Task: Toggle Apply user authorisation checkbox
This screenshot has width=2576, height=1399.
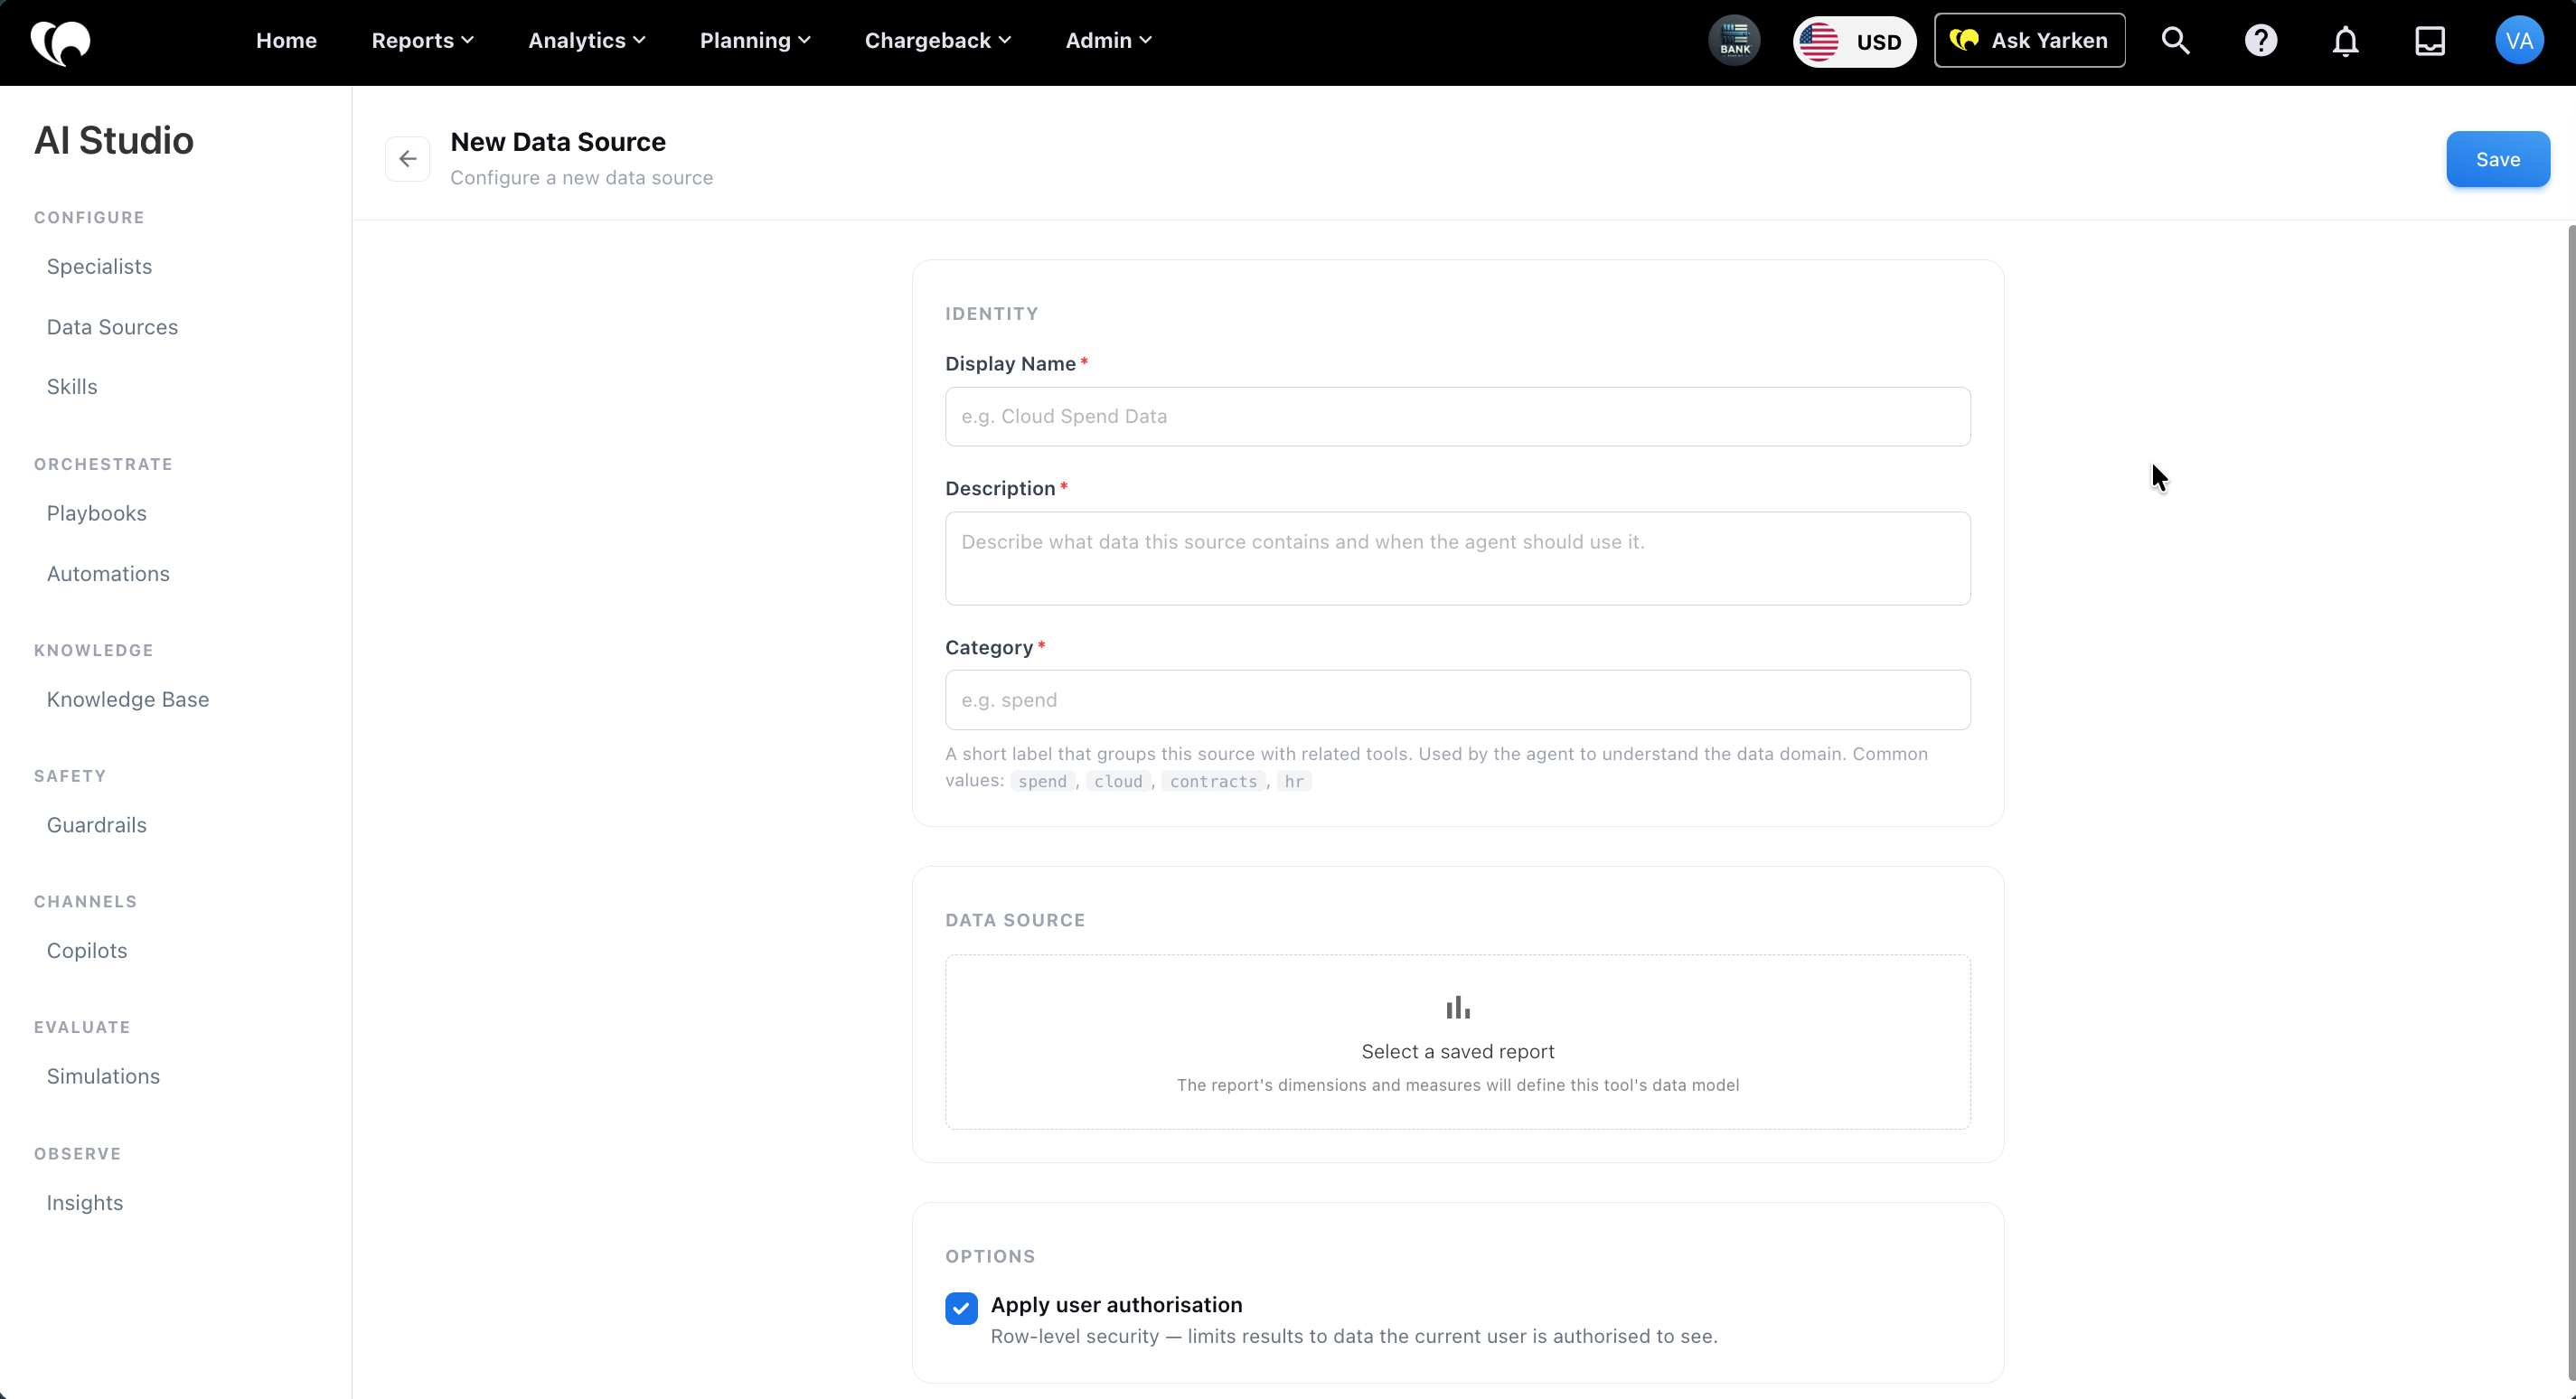Action: [961, 1308]
